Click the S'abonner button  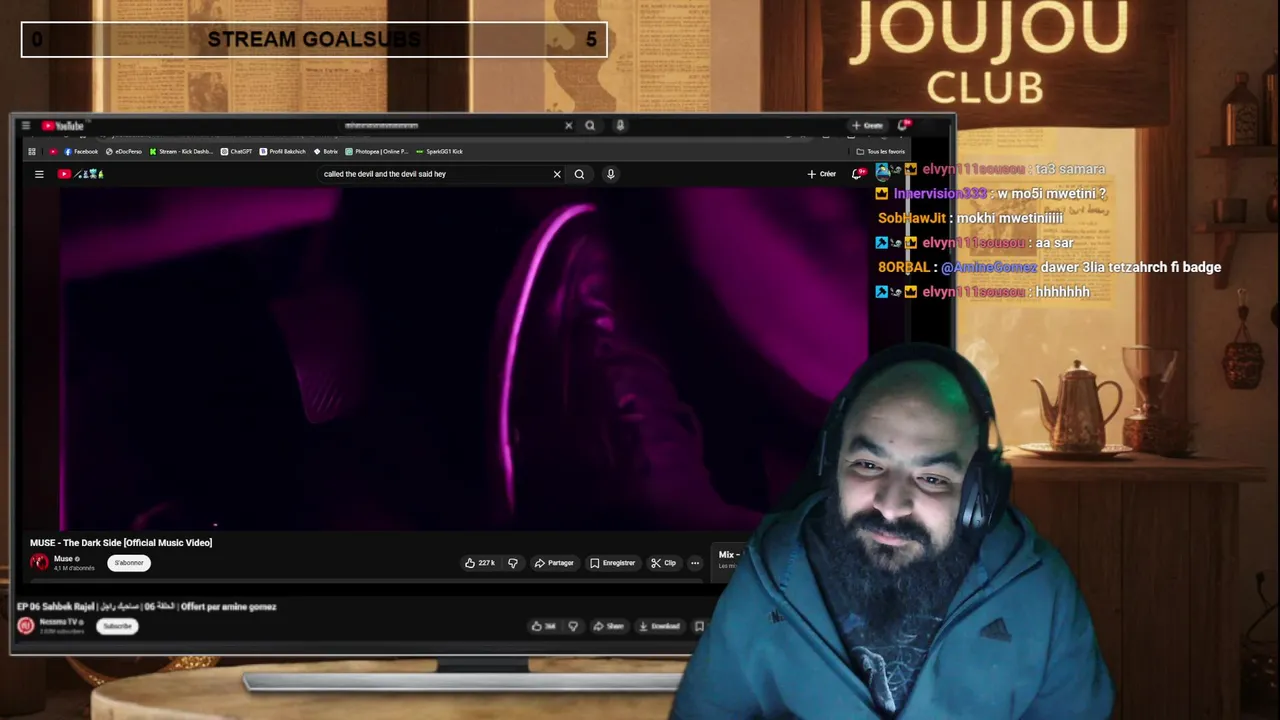[x=129, y=563]
